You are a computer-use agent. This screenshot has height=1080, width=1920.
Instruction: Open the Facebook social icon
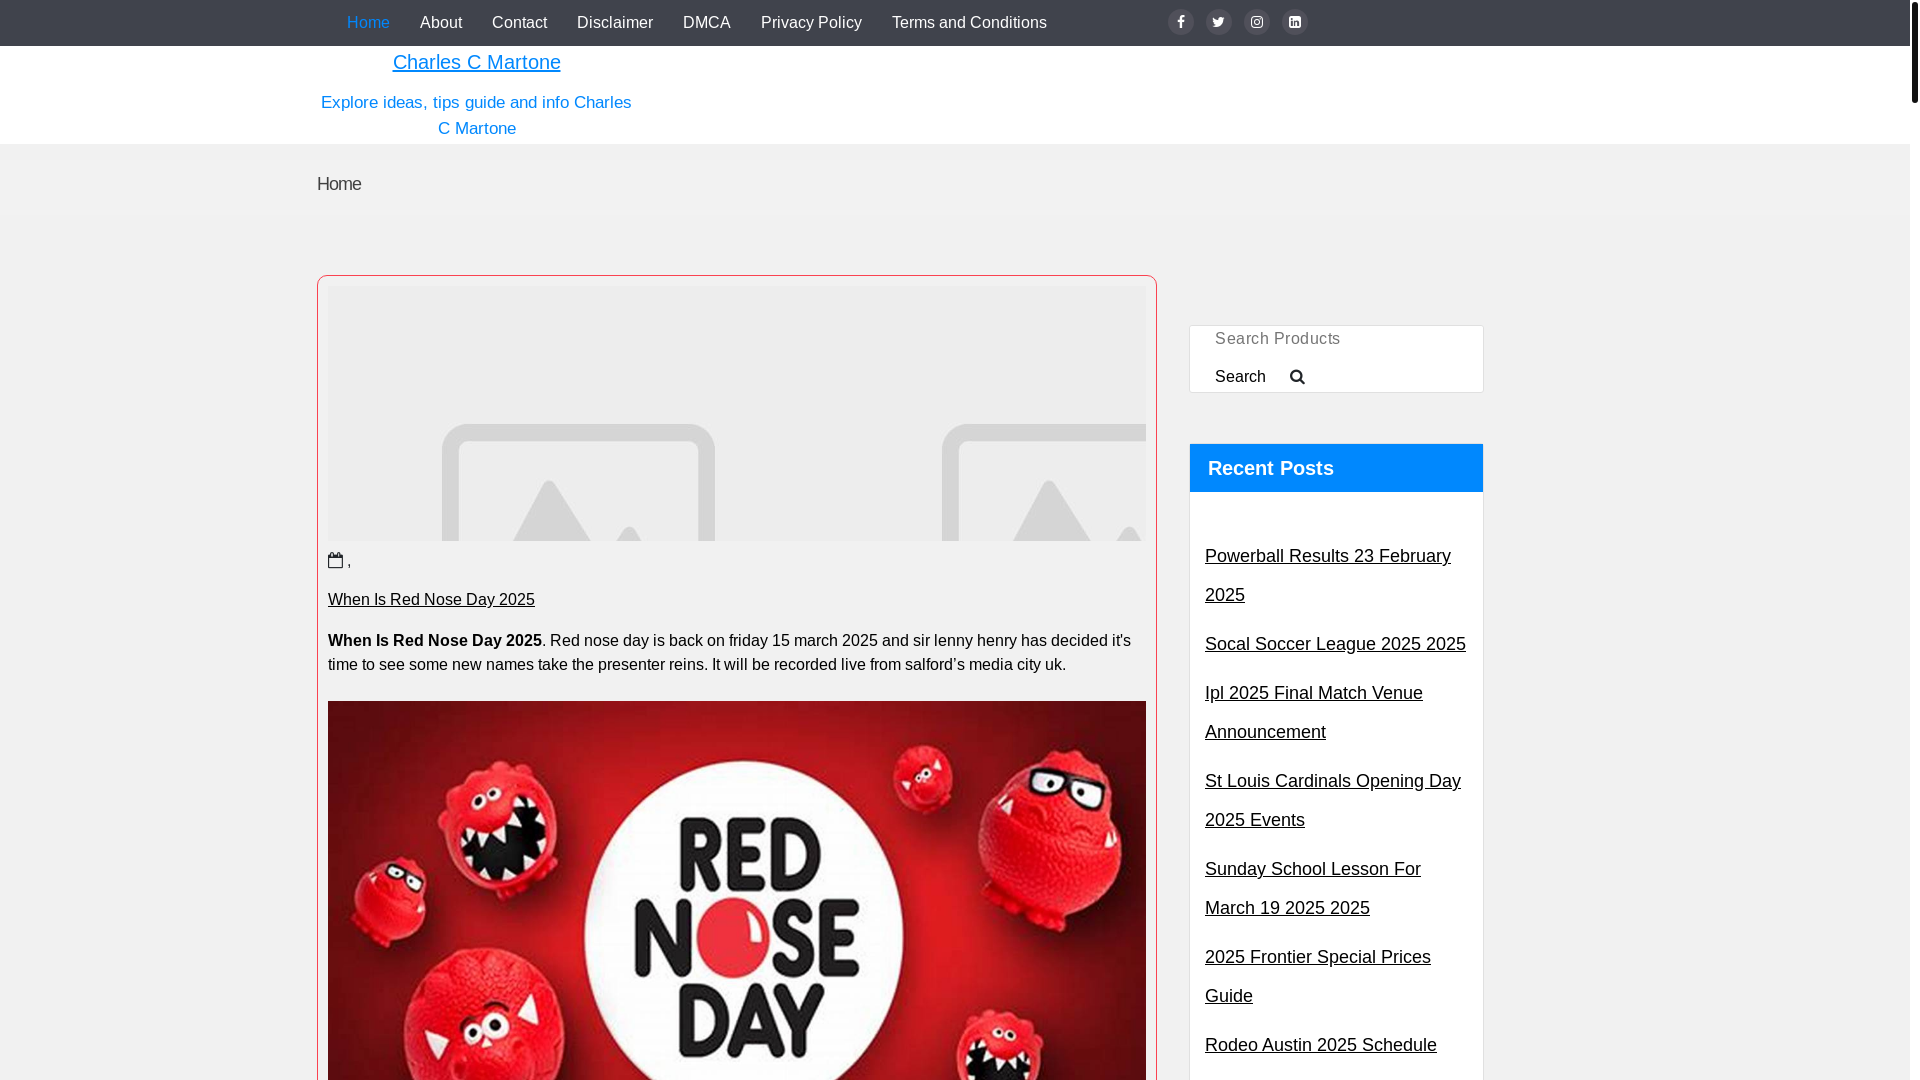[x=1181, y=22]
